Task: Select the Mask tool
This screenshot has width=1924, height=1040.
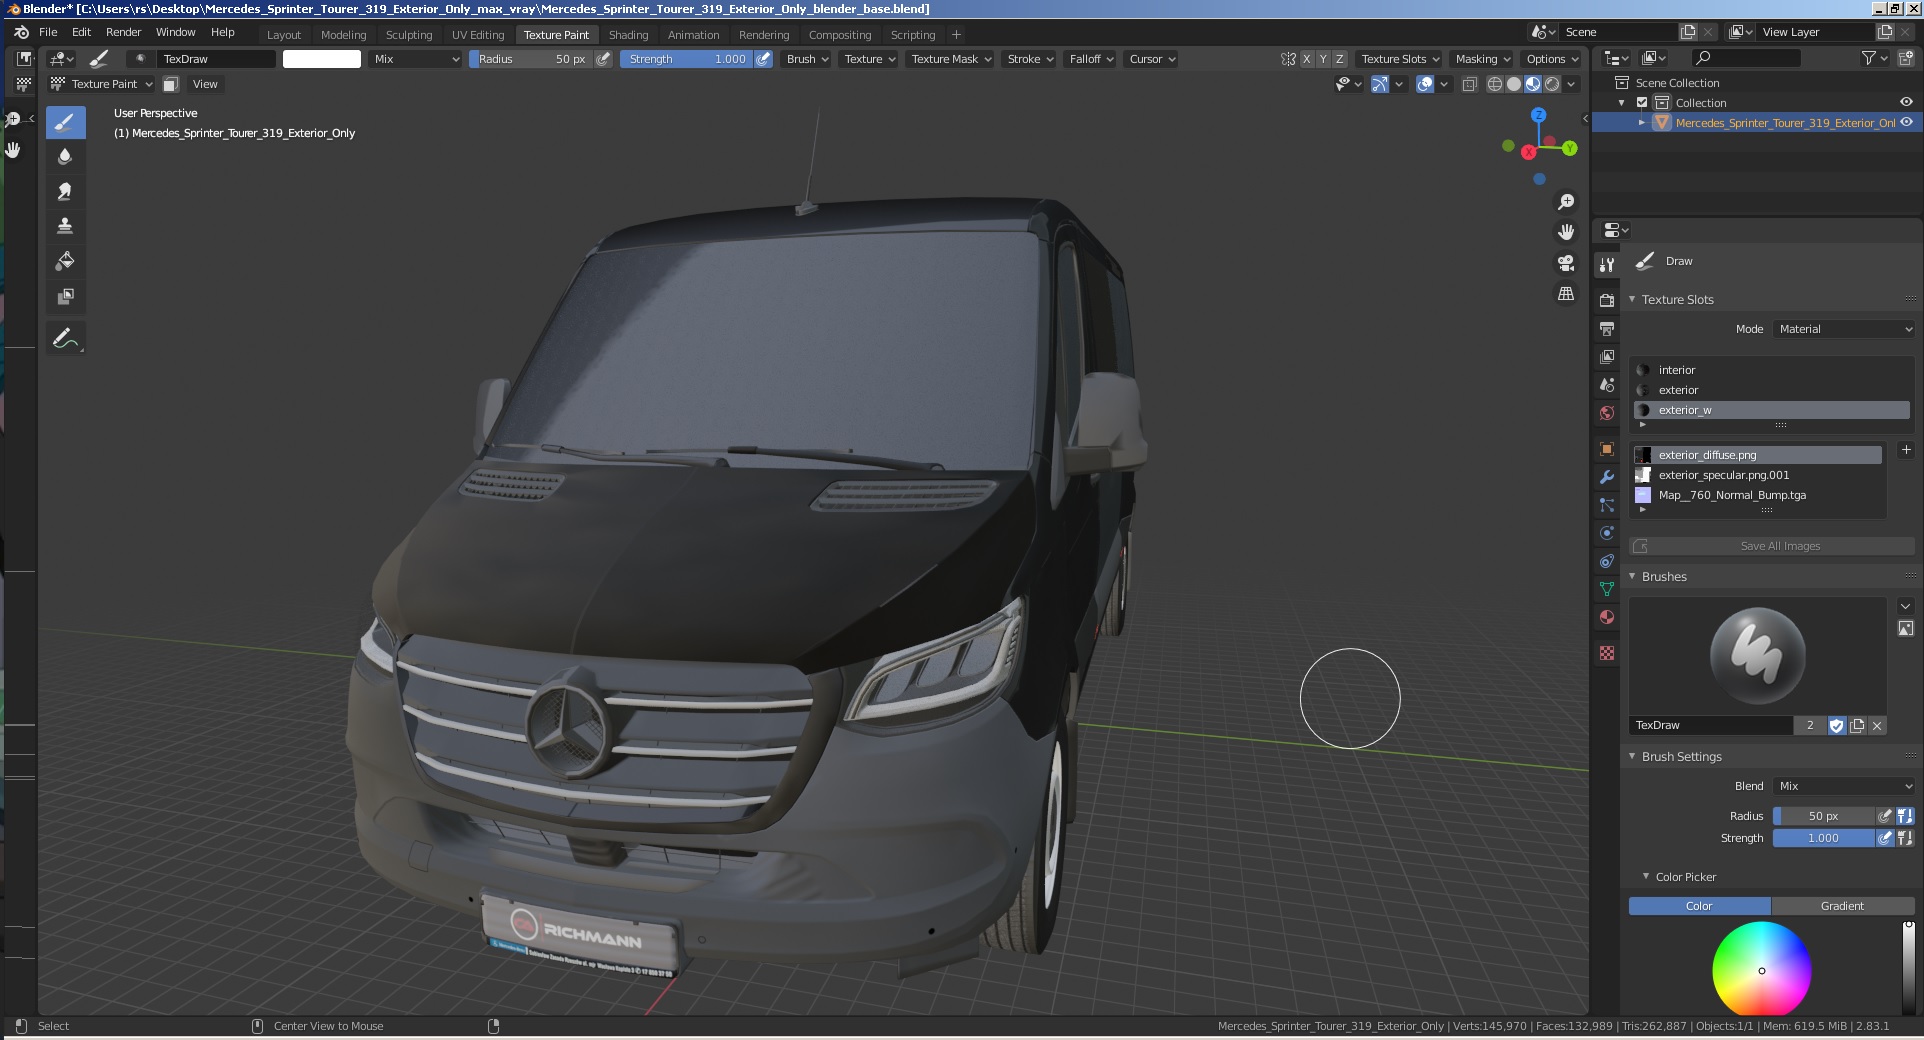Action: coord(65,296)
